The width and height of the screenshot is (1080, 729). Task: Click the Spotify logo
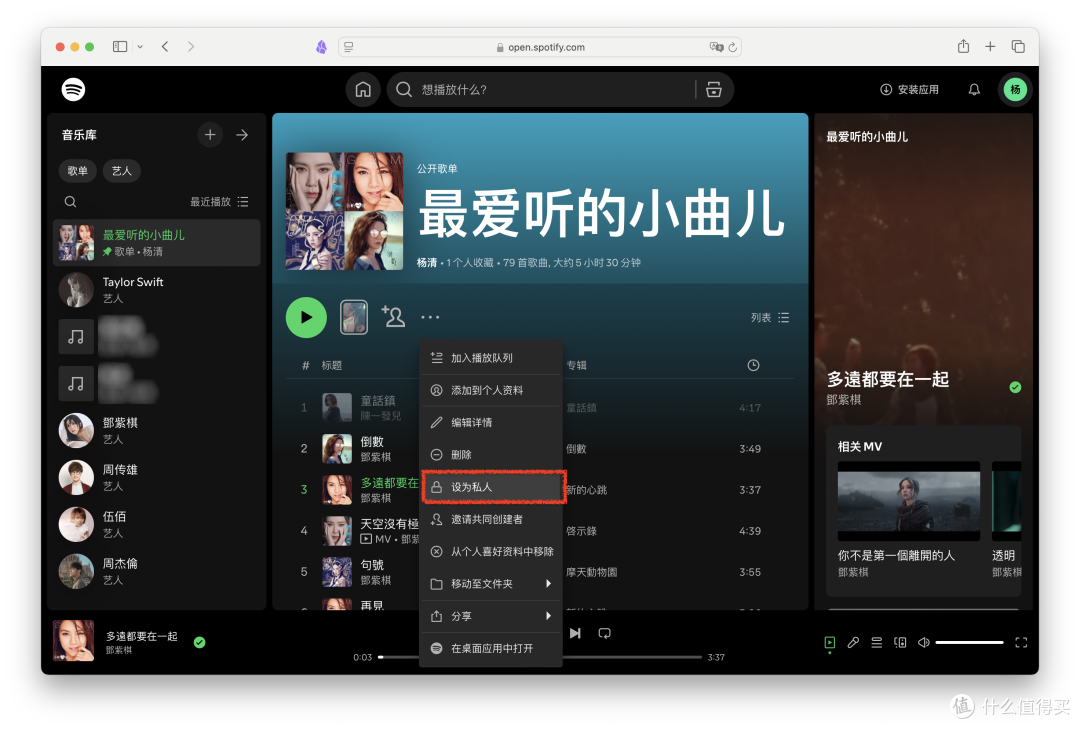click(73, 90)
